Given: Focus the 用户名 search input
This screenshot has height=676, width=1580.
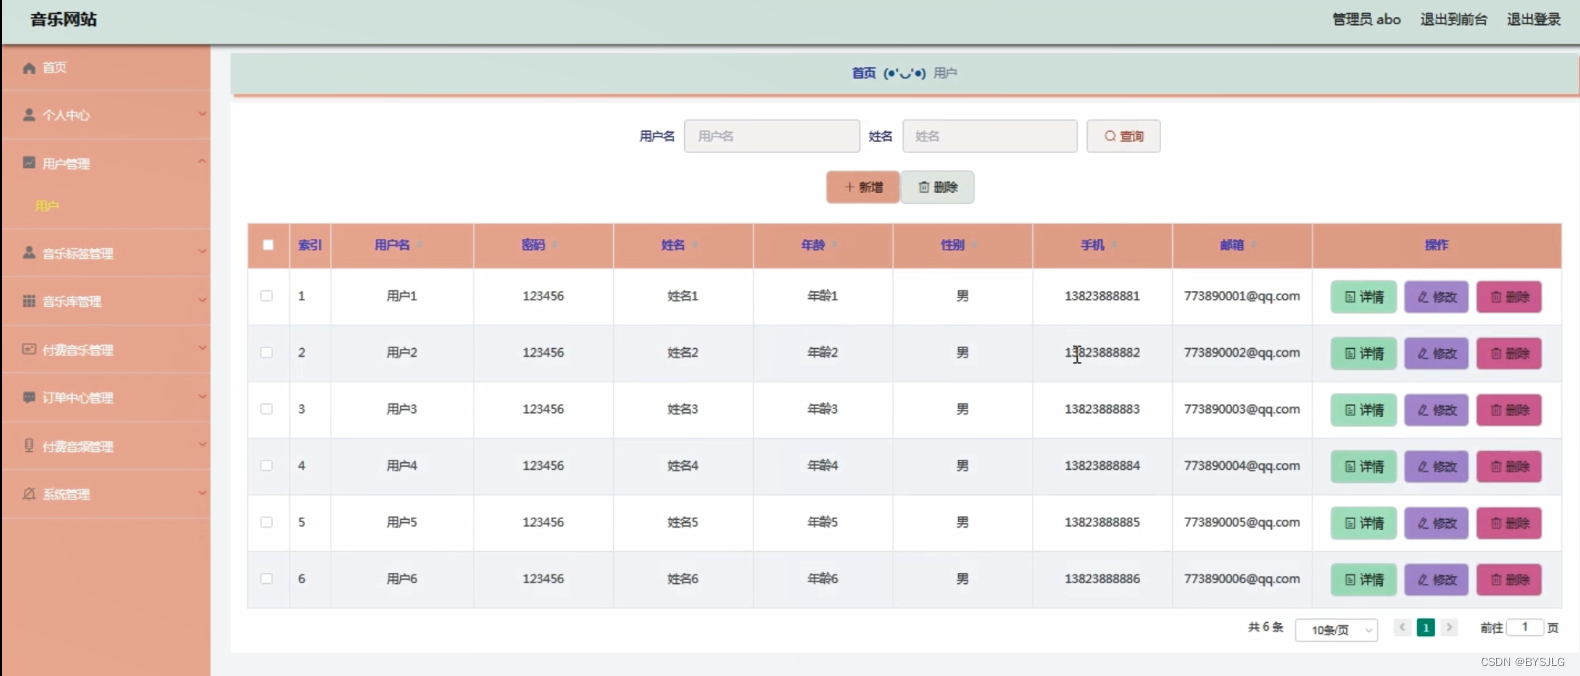Looking at the screenshot, I should pyautogui.click(x=772, y=136).
